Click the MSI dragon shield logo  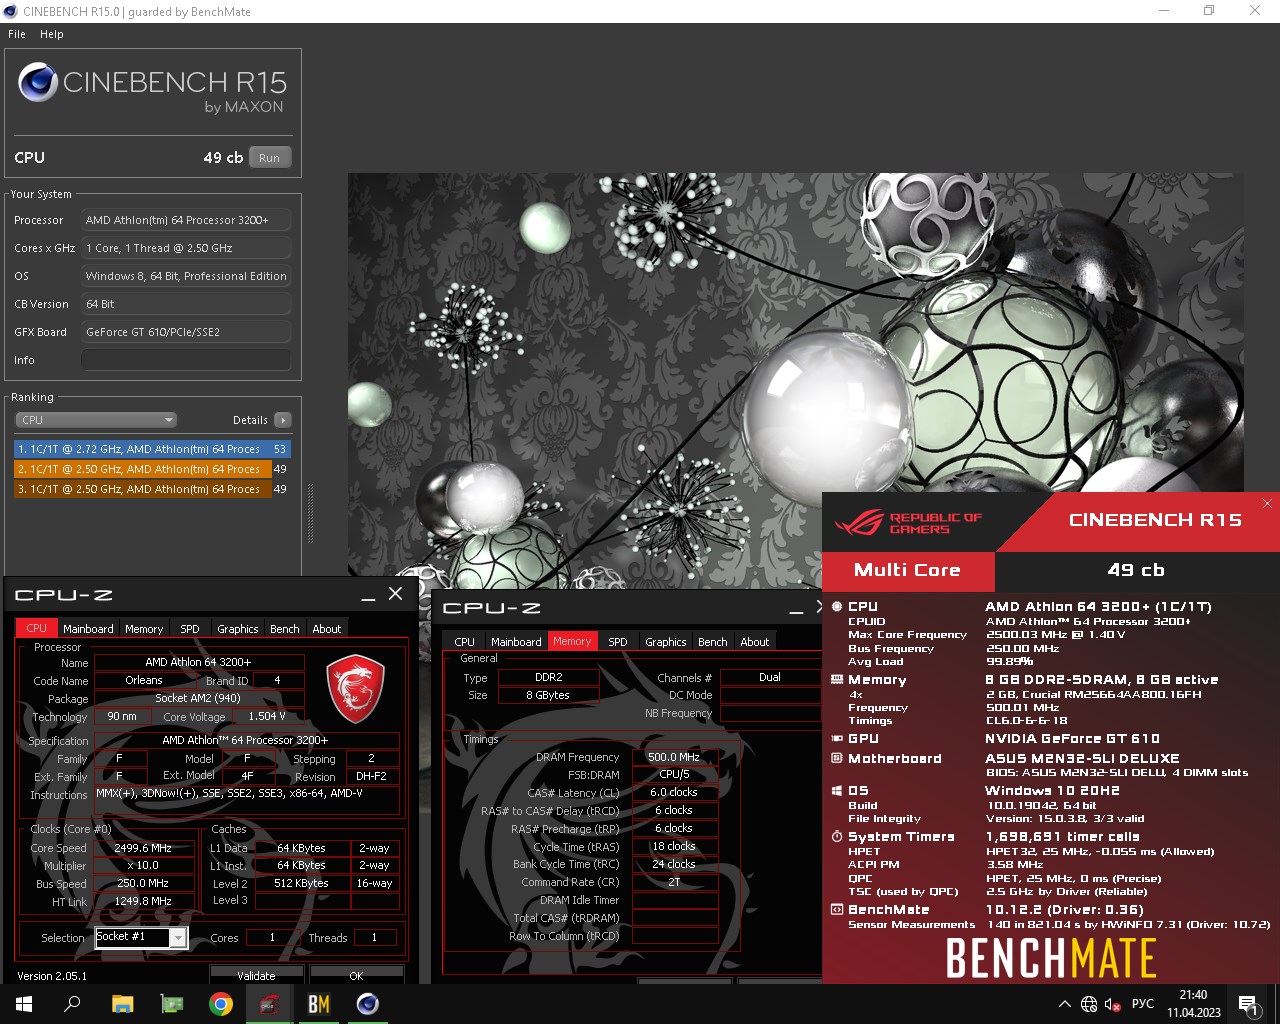click(x=355, y=689)
